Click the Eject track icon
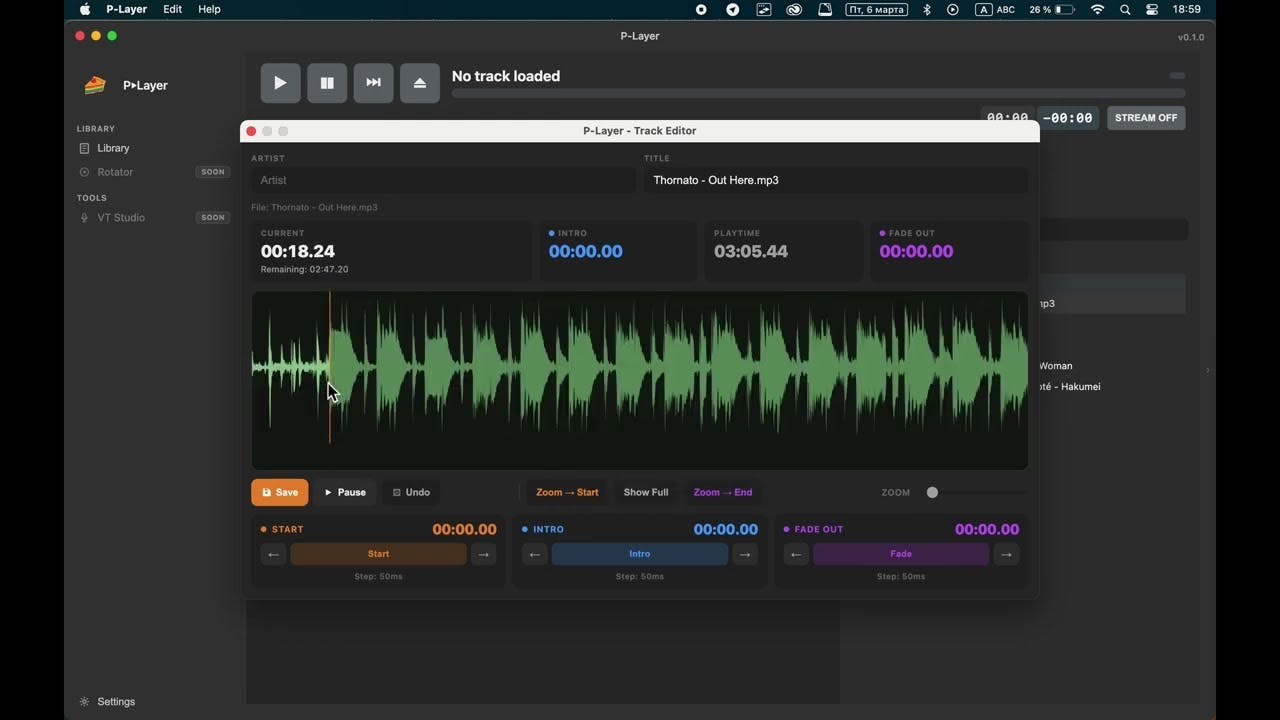Image resolution: width=1280 pixels, height=720 pixels. tap(420, 83)
